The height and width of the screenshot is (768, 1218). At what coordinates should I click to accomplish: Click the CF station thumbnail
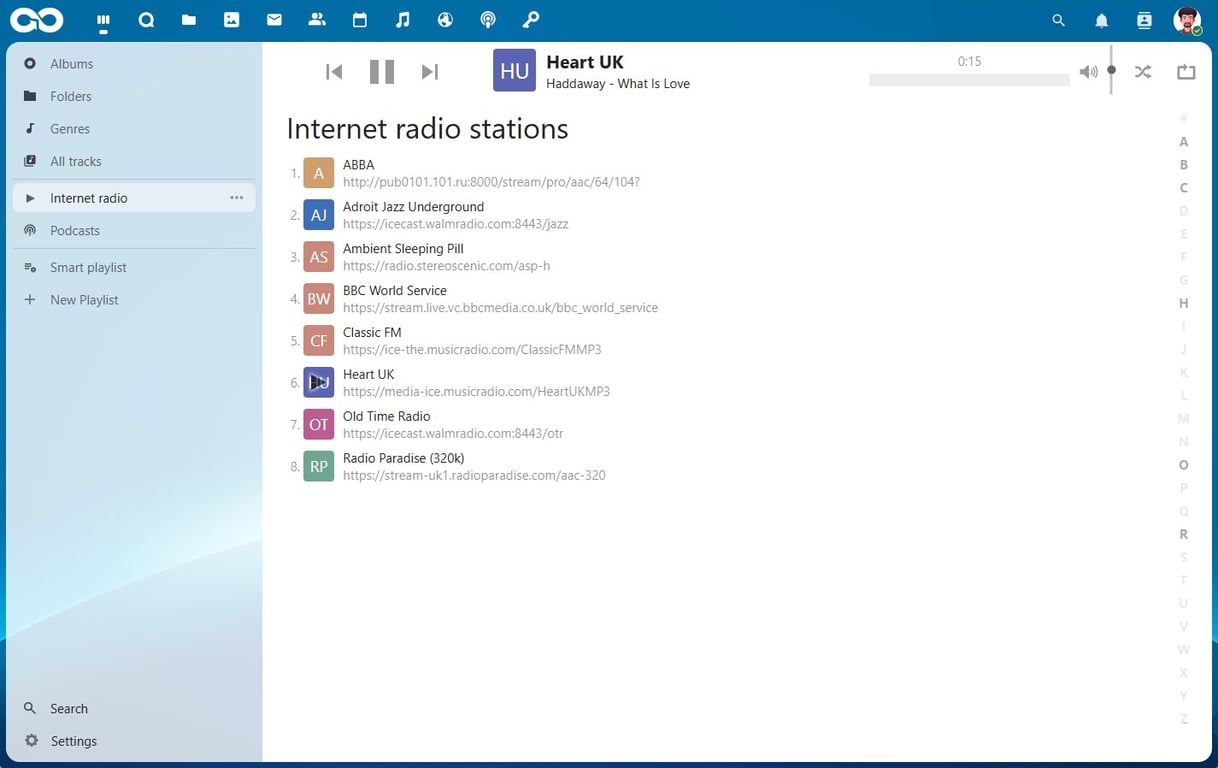pyautogui.click(x=319, y=341)
